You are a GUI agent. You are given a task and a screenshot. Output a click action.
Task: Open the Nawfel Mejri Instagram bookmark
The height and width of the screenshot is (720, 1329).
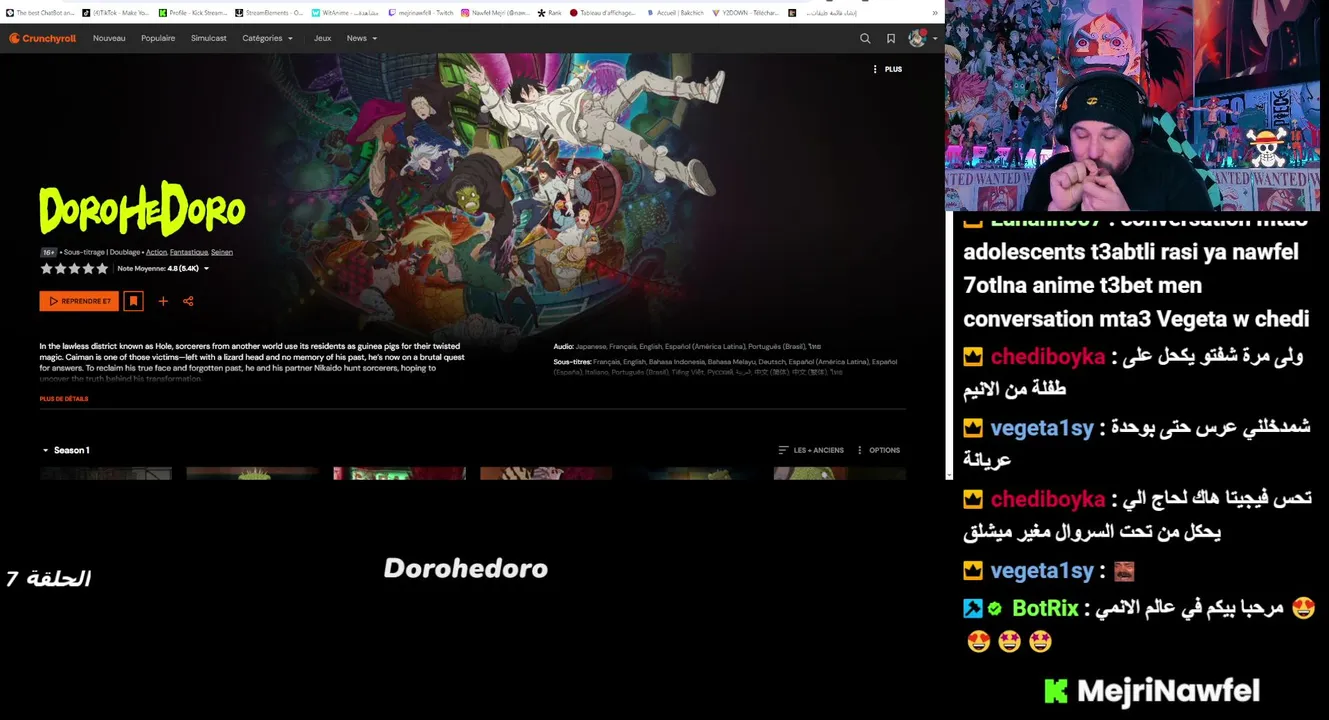[496, 13]
